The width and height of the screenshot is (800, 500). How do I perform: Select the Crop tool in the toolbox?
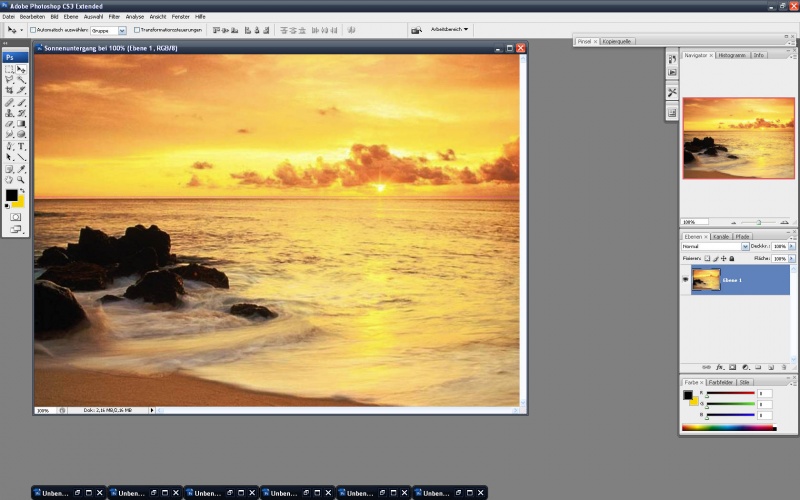9,90
